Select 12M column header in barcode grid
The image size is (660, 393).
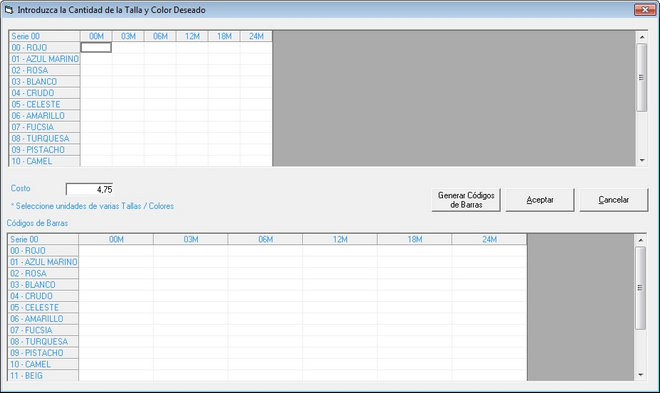[340, 239]
